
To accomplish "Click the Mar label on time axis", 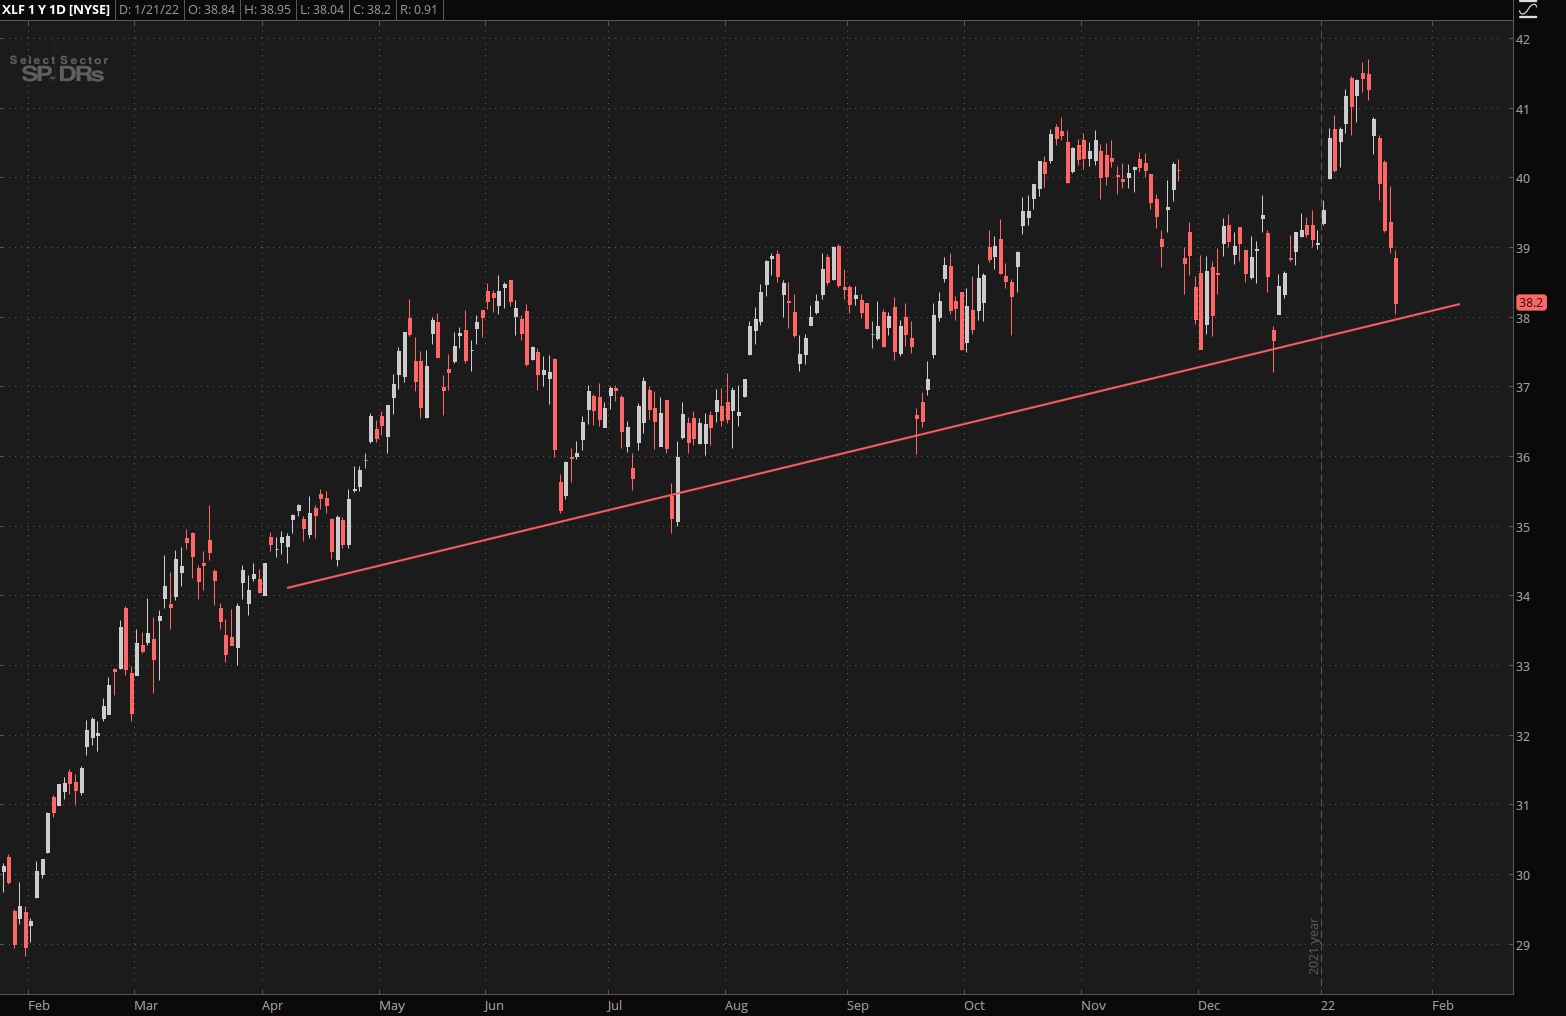I will coord(146,1005).
